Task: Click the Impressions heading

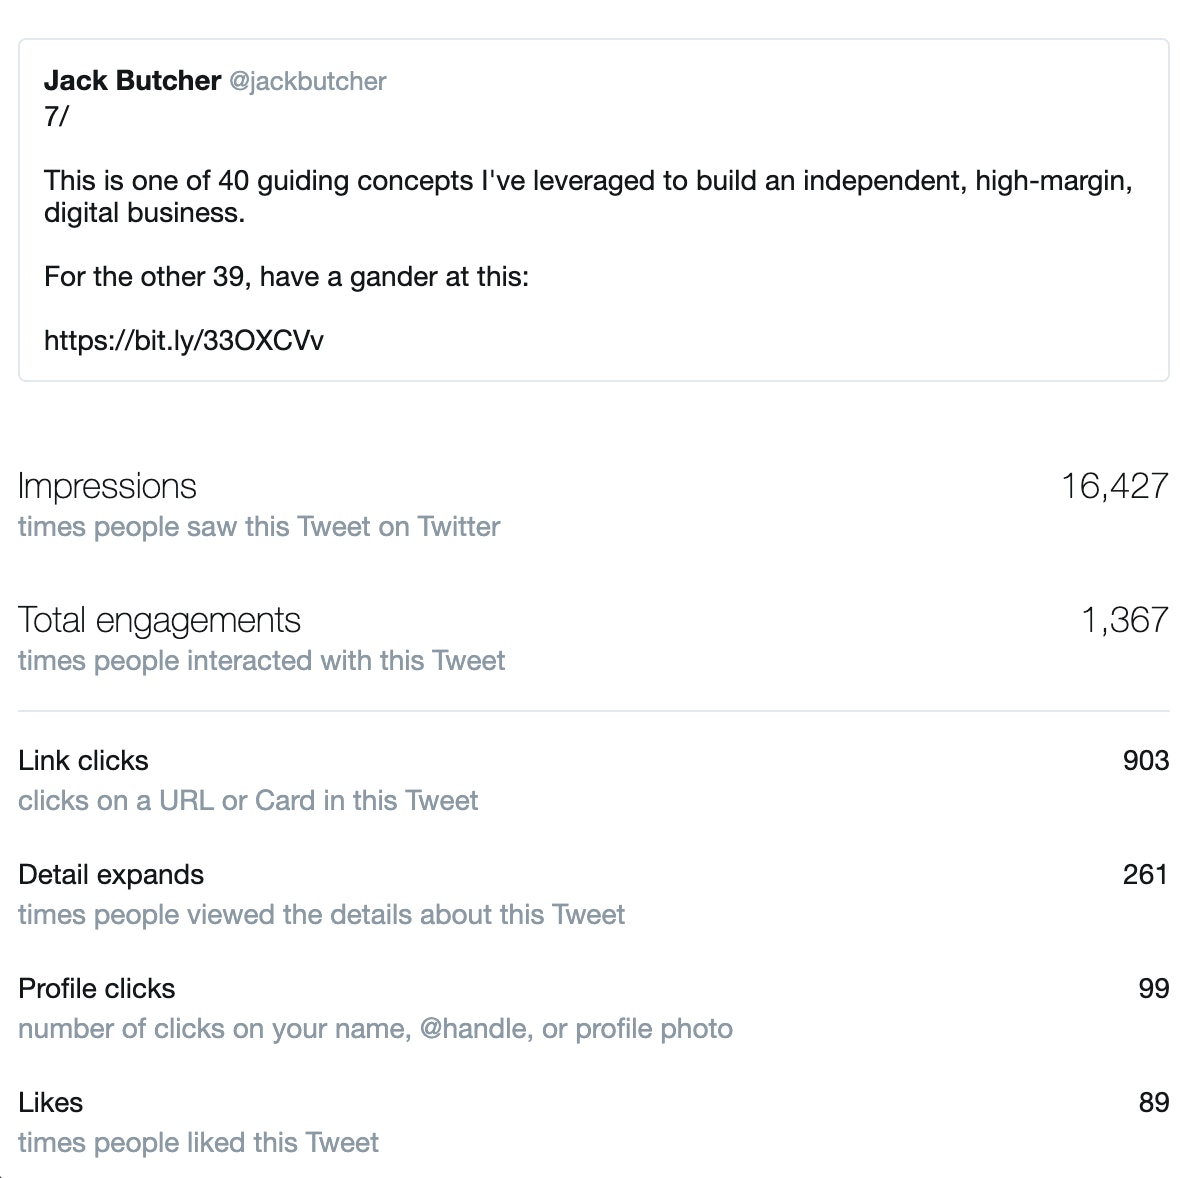Action: (107, 486)
